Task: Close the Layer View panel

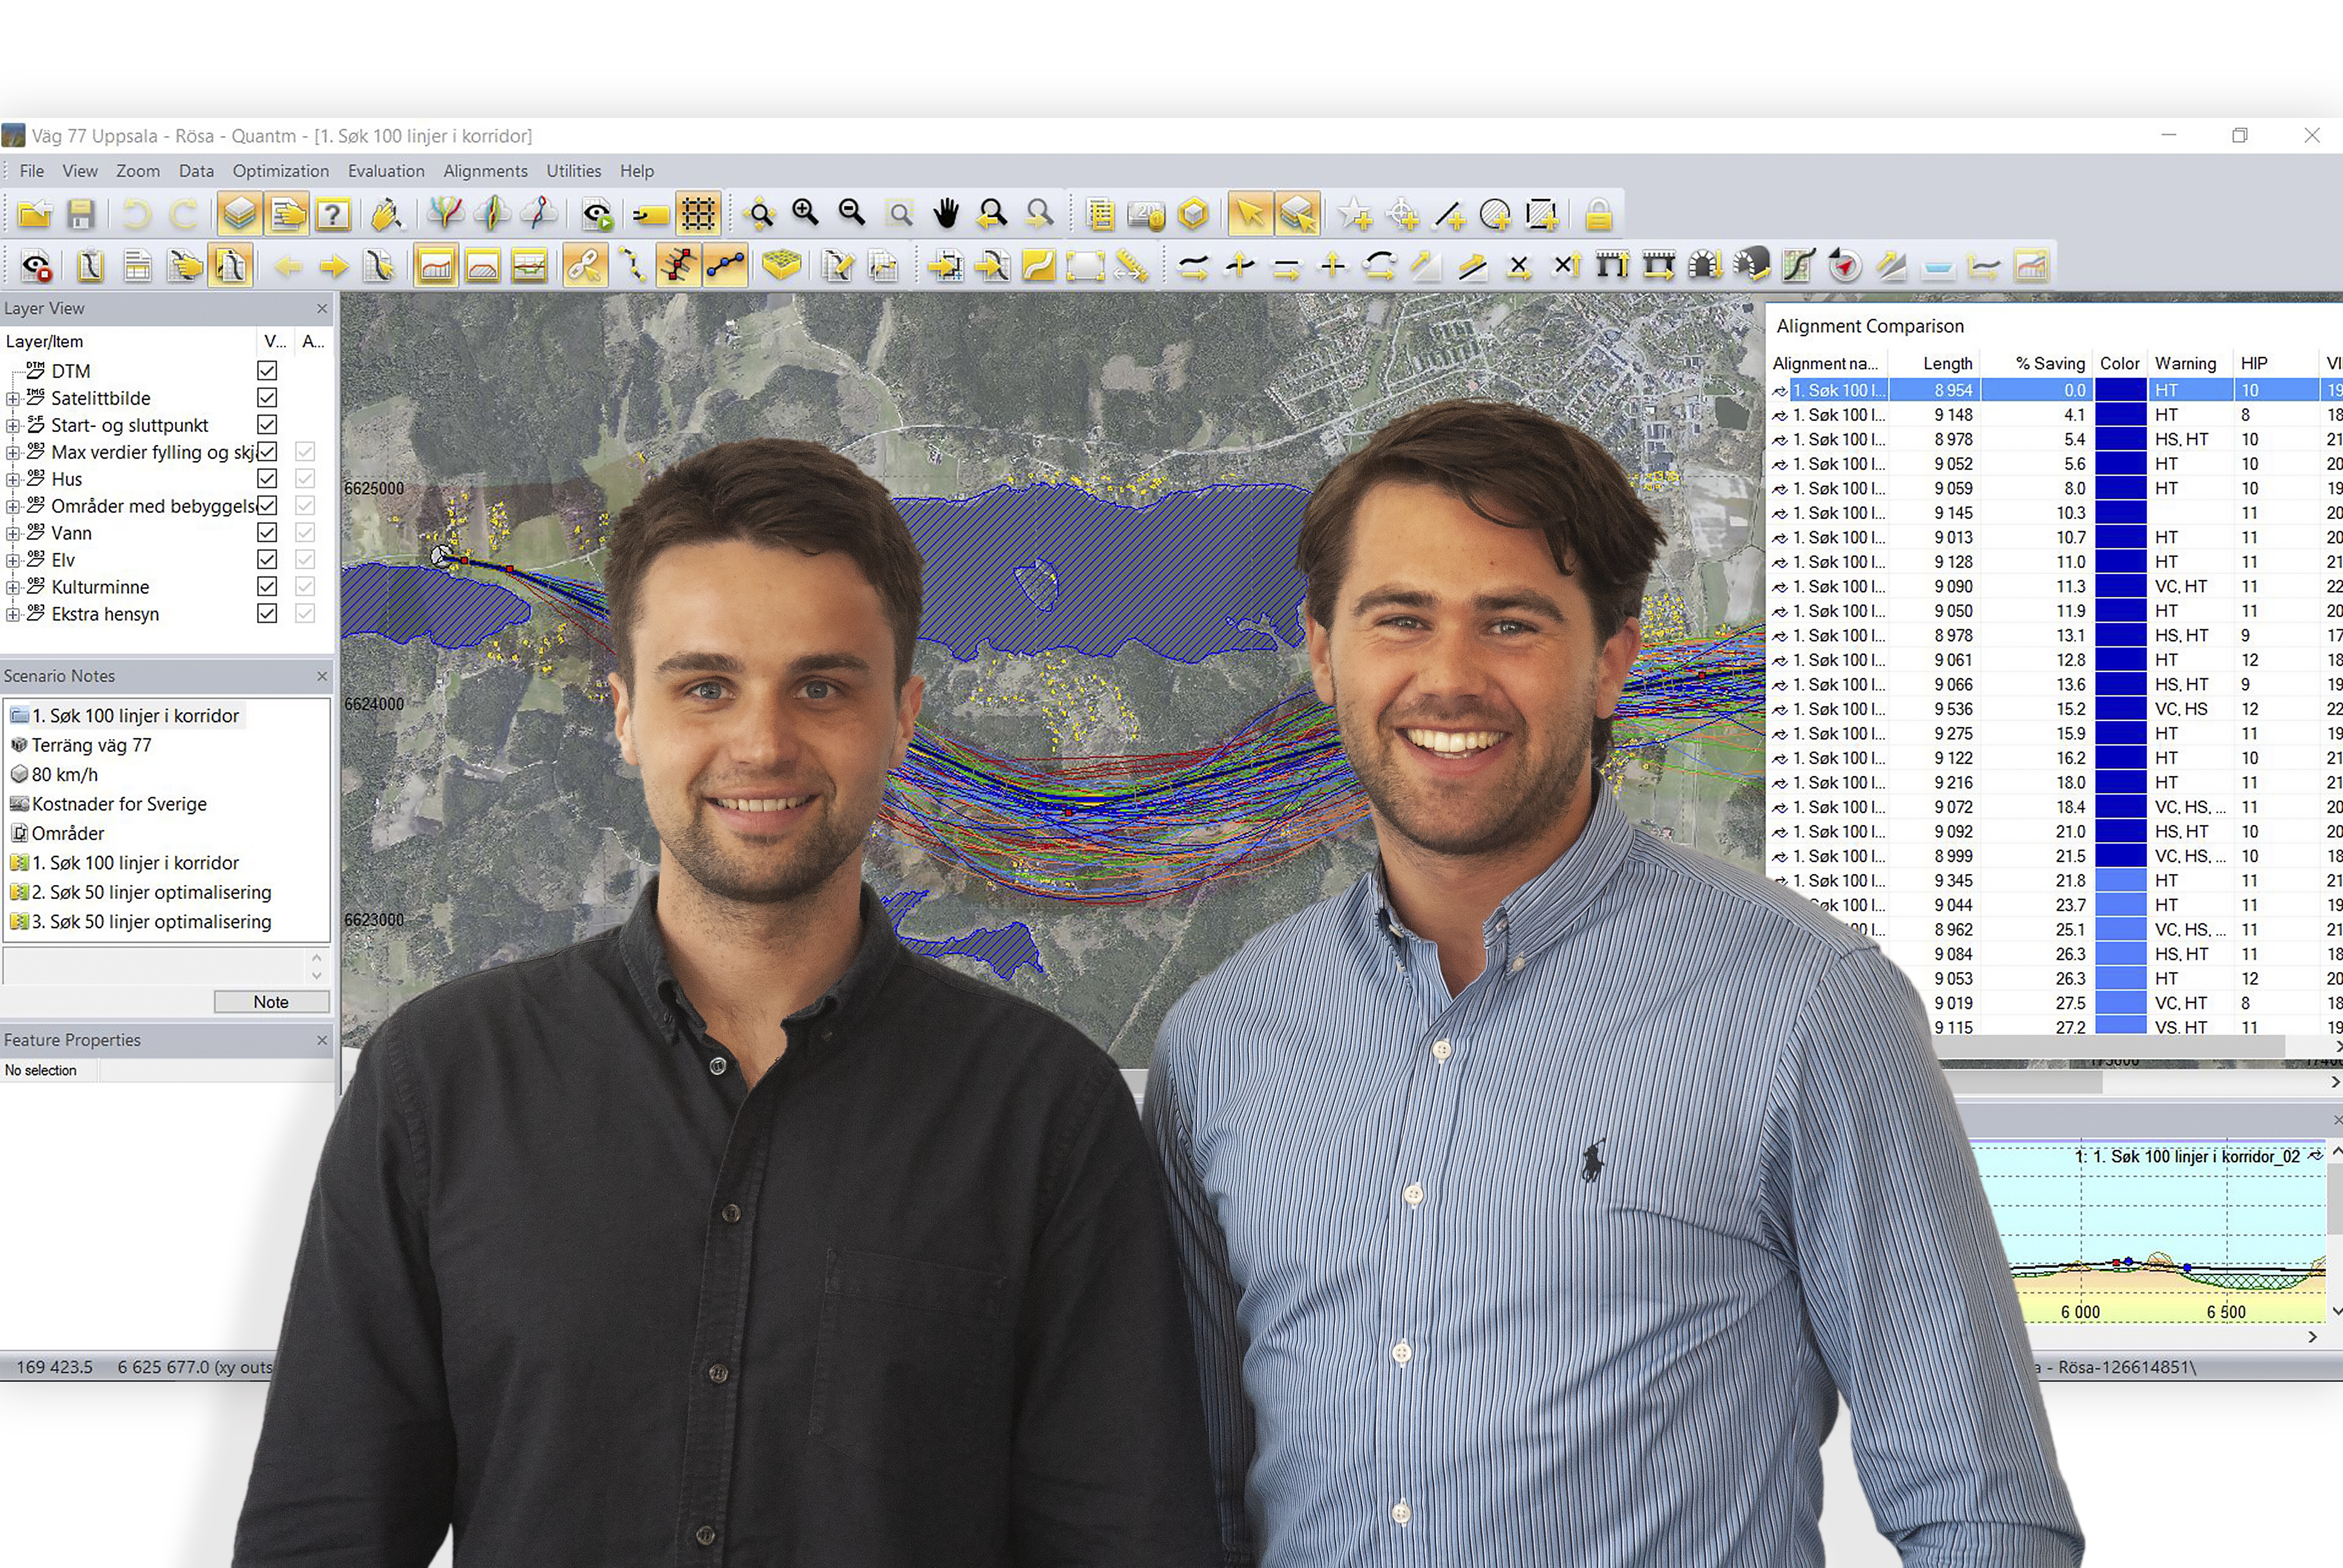Action: 322,308
